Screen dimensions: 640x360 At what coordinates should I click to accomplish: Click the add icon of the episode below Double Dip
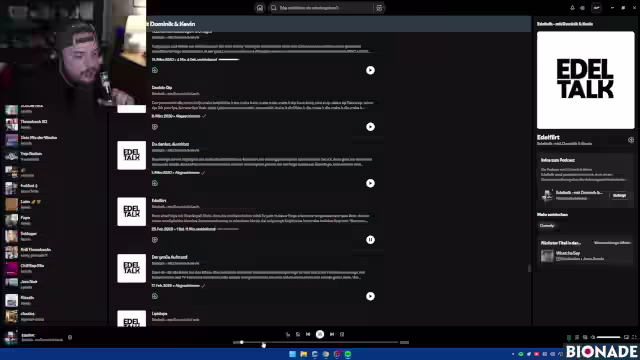(x=155, y=183)
